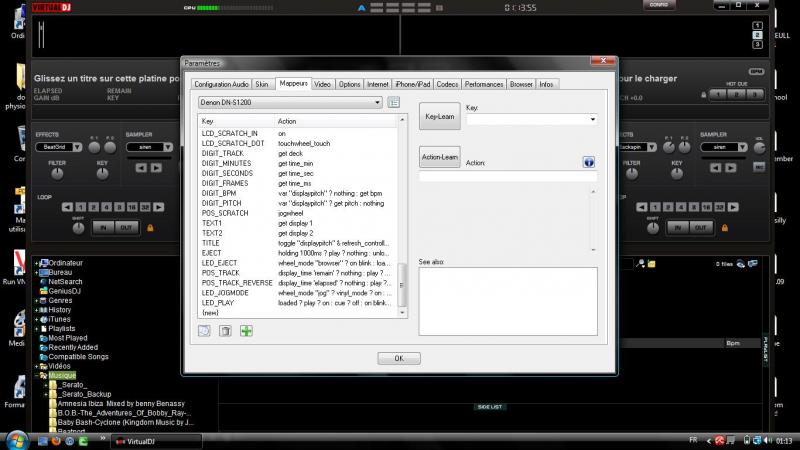Screen dimensions: 800x450
Task: Open the Options tab
Action: coord(349,84)
